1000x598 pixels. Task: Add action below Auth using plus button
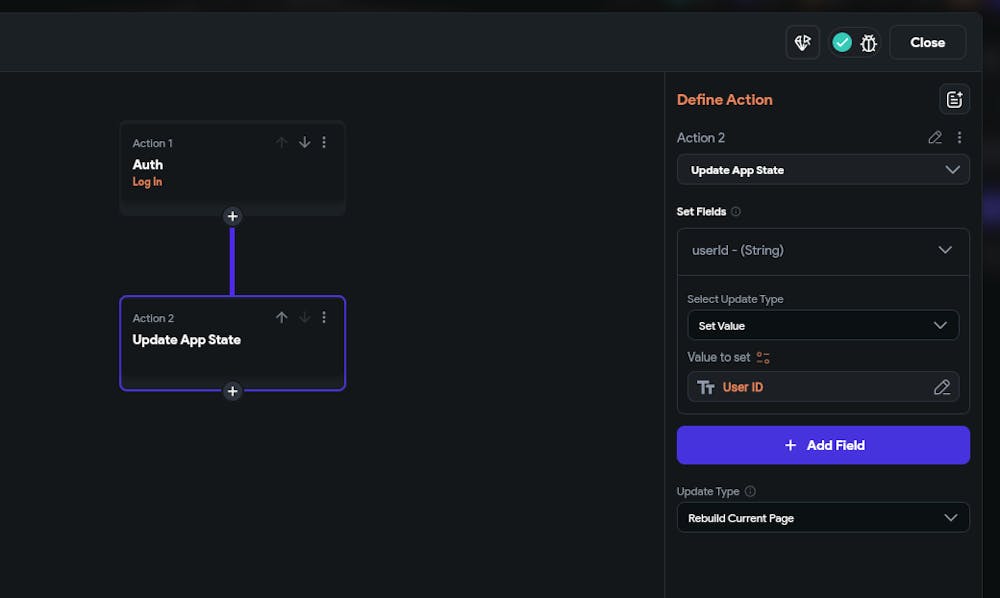[232, 216]
